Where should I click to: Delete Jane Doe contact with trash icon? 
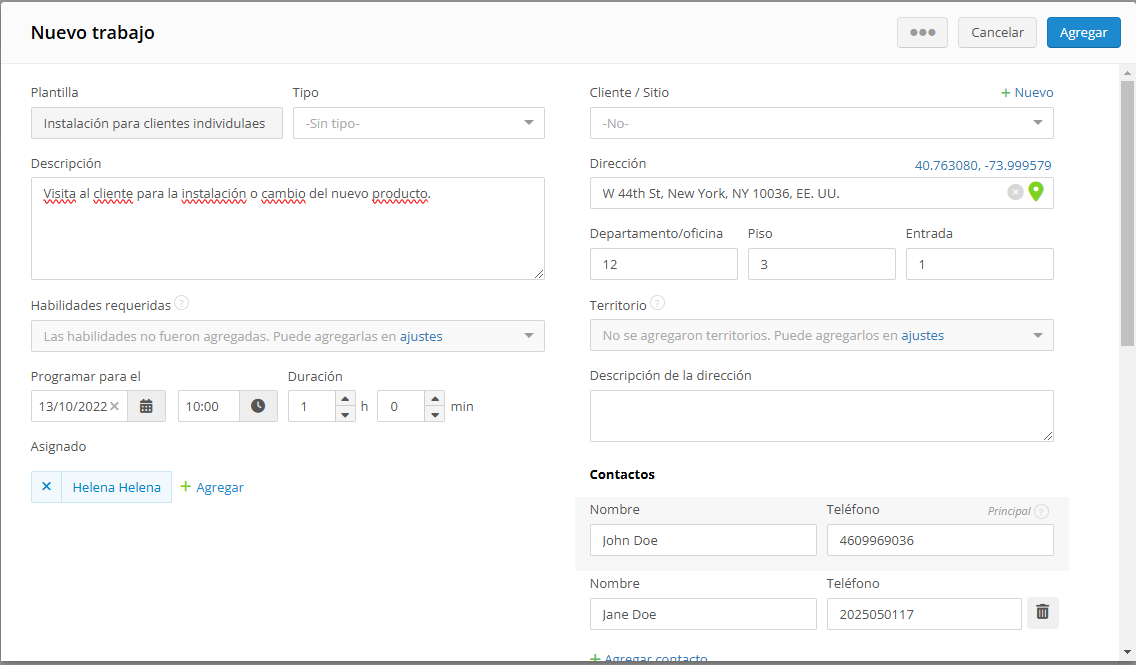pos(1043,612)
